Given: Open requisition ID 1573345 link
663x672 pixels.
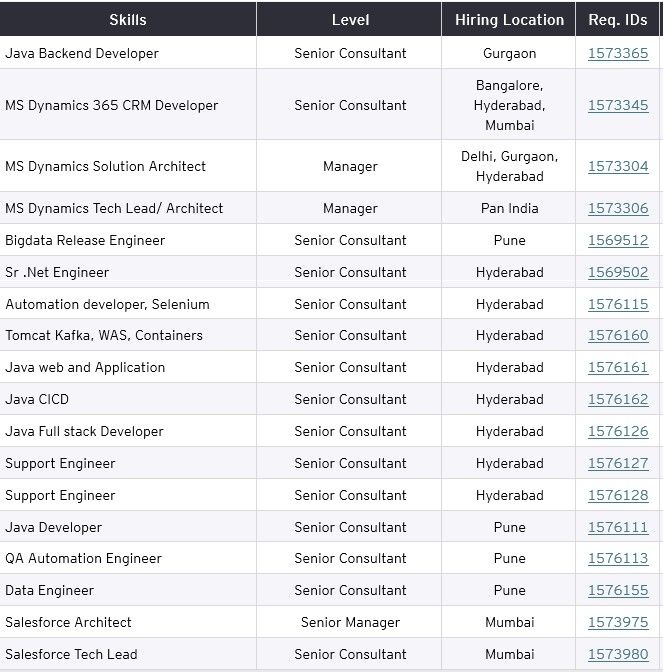Looking at the screenshot, I should click(618, 105).
